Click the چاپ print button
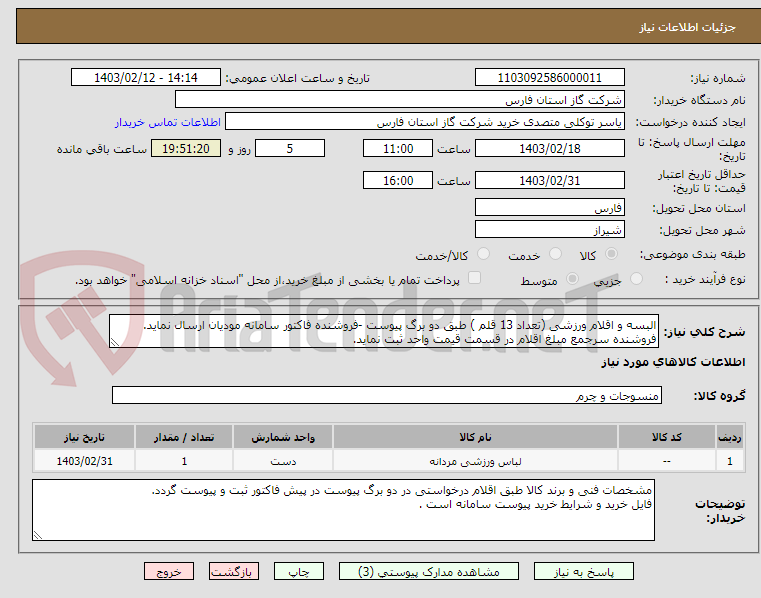 [298, 571]
